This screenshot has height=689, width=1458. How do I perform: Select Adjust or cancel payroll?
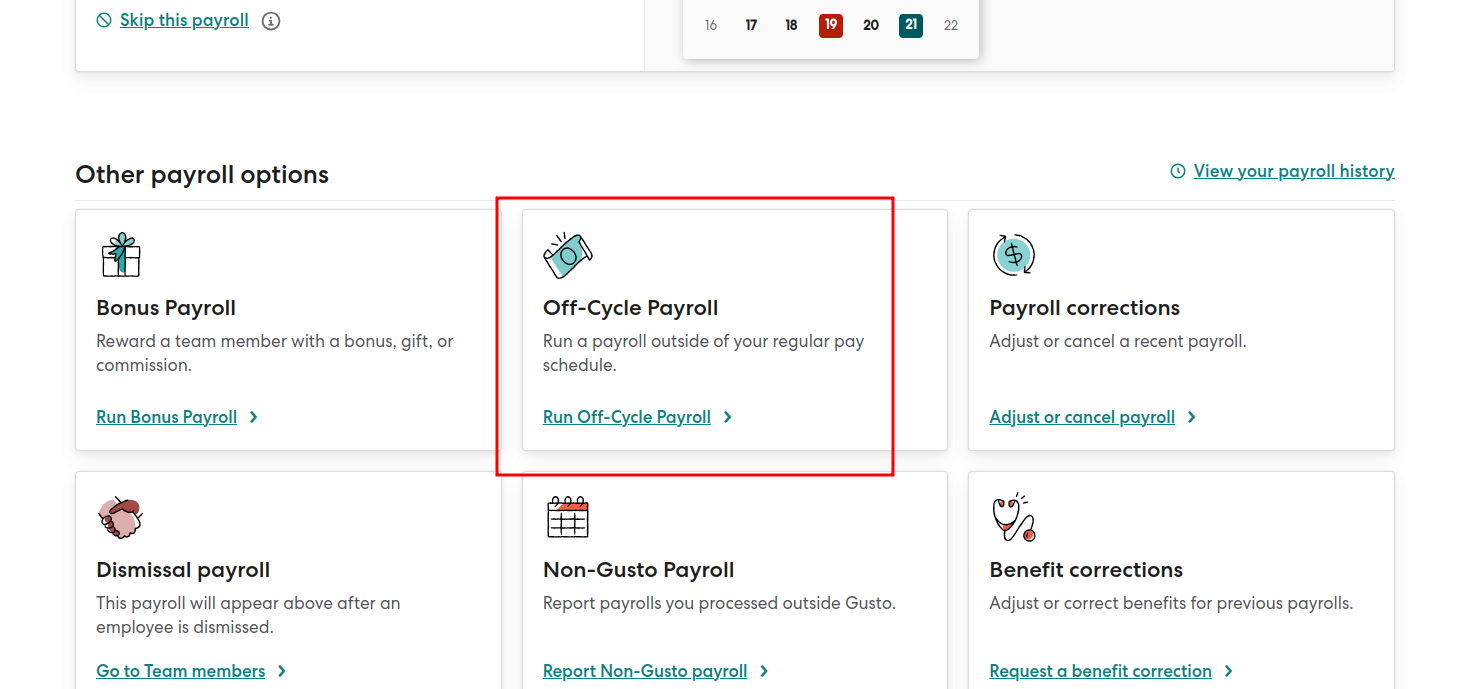[1081, 417]
